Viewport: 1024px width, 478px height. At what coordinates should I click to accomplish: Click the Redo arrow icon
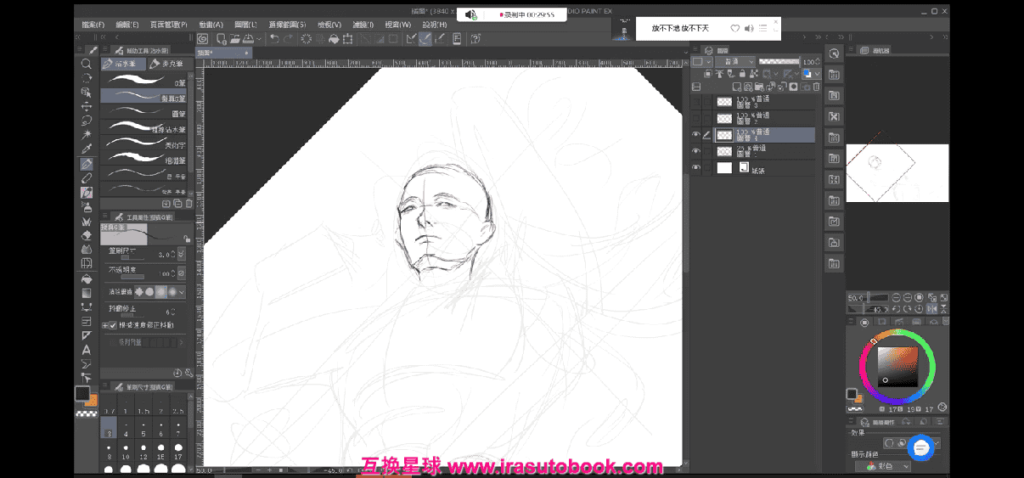[288, 39]
